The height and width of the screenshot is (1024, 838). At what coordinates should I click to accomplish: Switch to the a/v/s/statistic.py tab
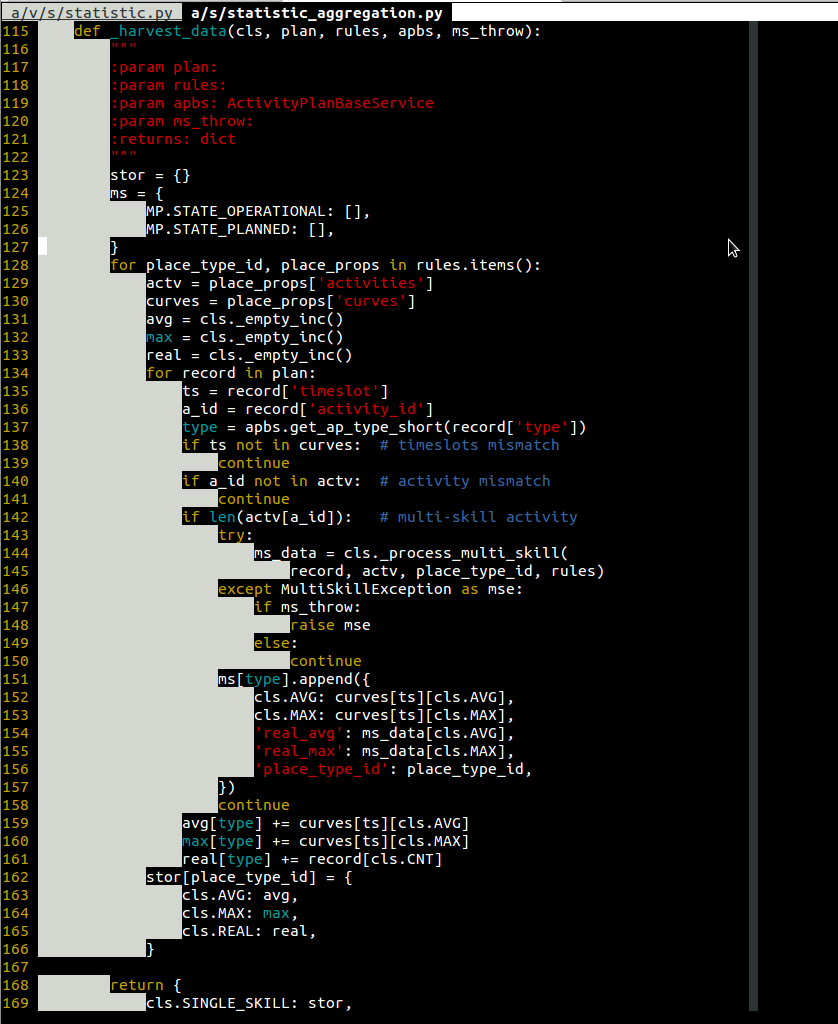pos(91,12)
